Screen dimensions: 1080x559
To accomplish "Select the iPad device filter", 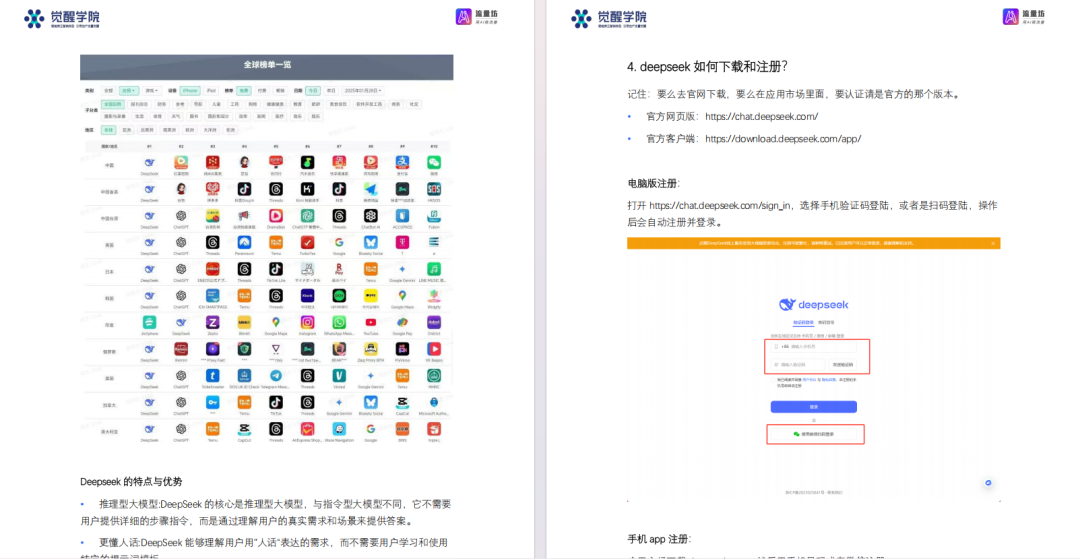I will coord(211,91).
